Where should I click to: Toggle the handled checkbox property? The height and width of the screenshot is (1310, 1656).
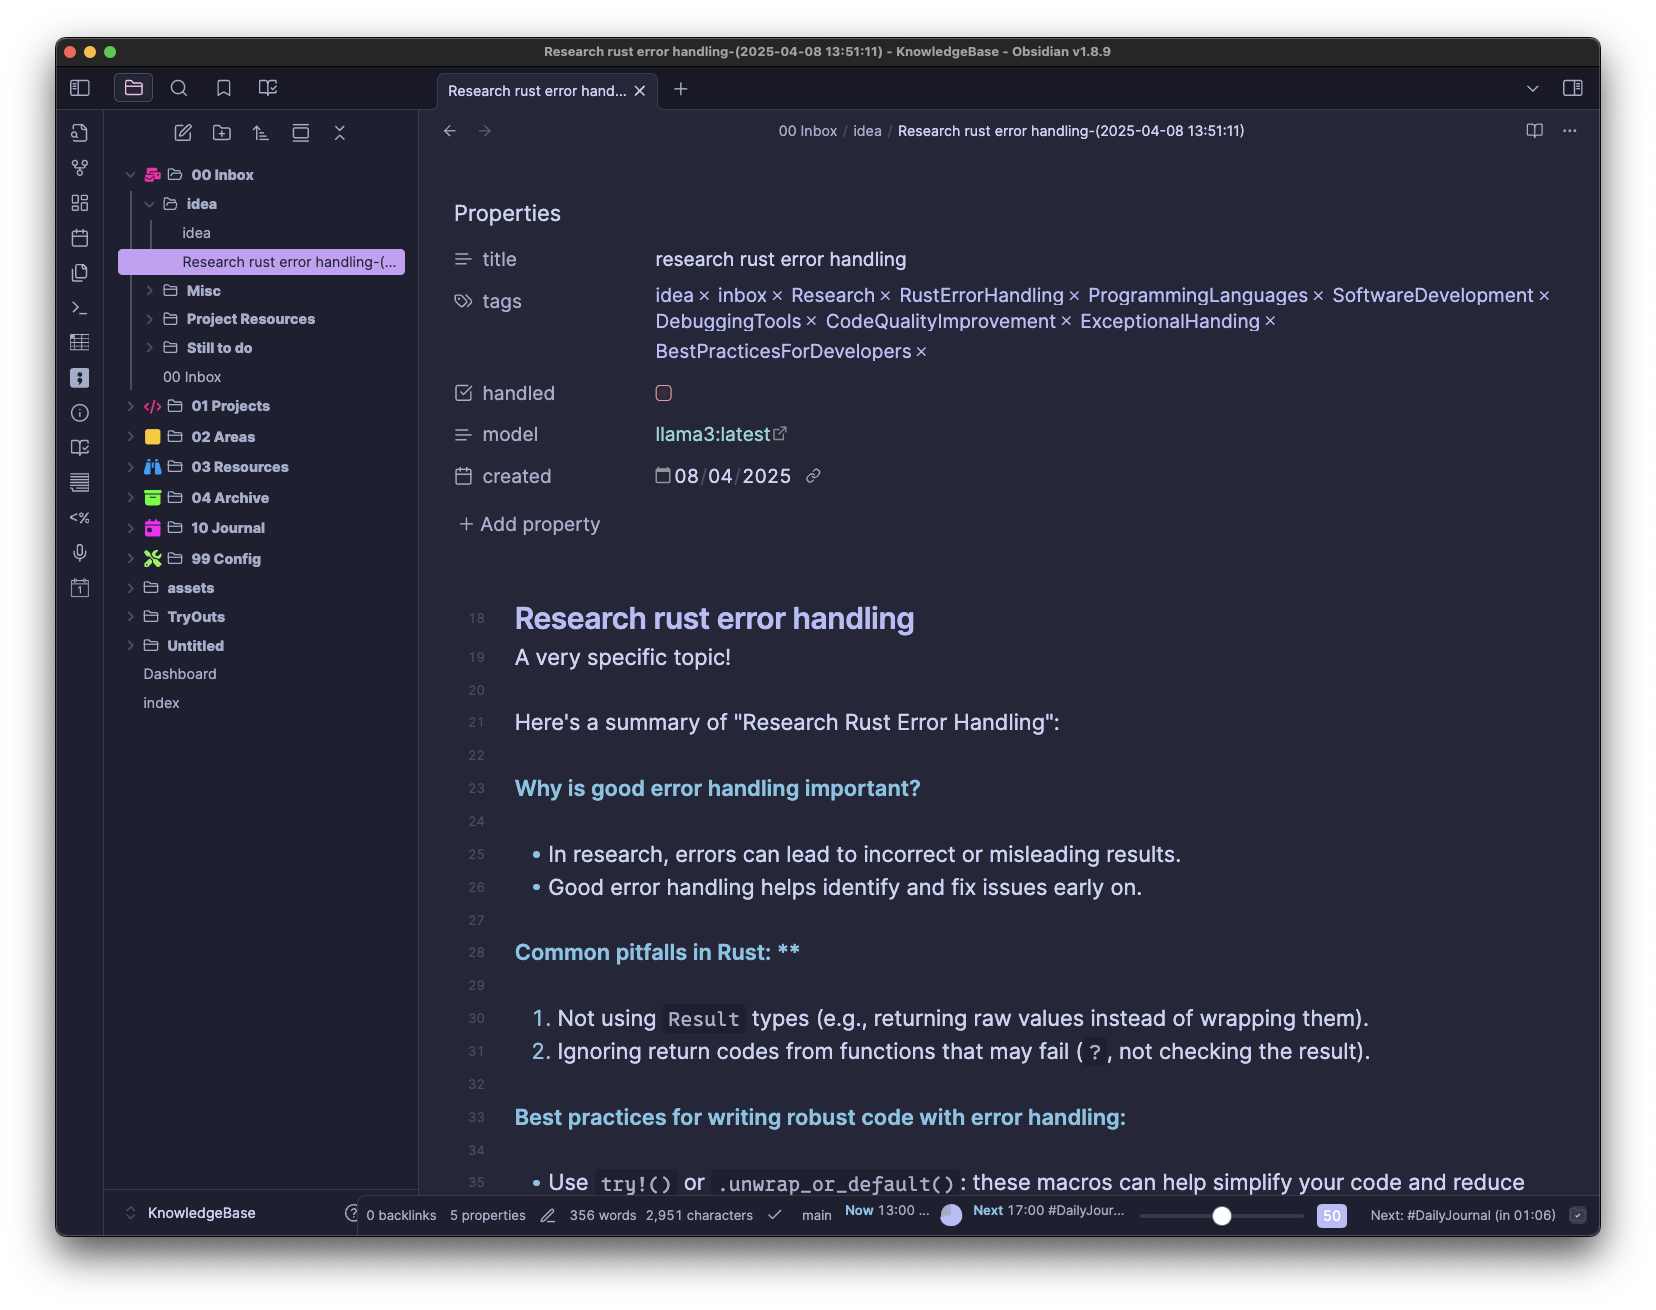click(663, 393)
